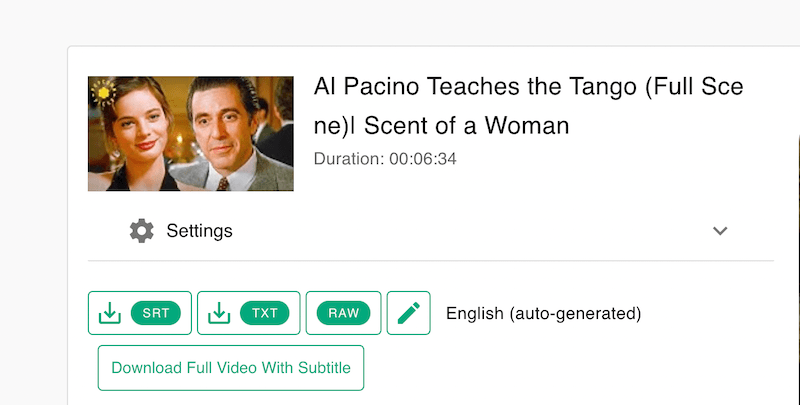Viewport: 800px width, 405px height.
Task: Expand Settings with the chevron arrow
Action: coord(720,231)
